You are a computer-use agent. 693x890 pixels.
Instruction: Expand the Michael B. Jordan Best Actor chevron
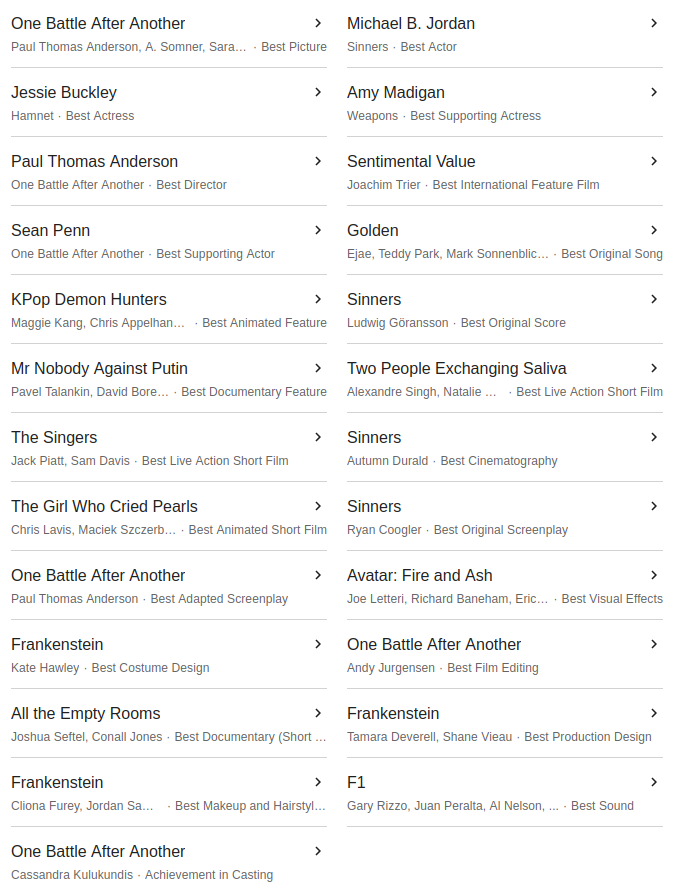pyautogui.click(x=654, y=23)
